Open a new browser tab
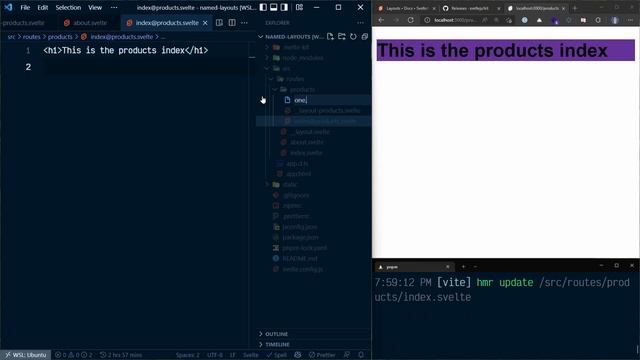Viewport: 640px width, 360px height. point(575,8)
